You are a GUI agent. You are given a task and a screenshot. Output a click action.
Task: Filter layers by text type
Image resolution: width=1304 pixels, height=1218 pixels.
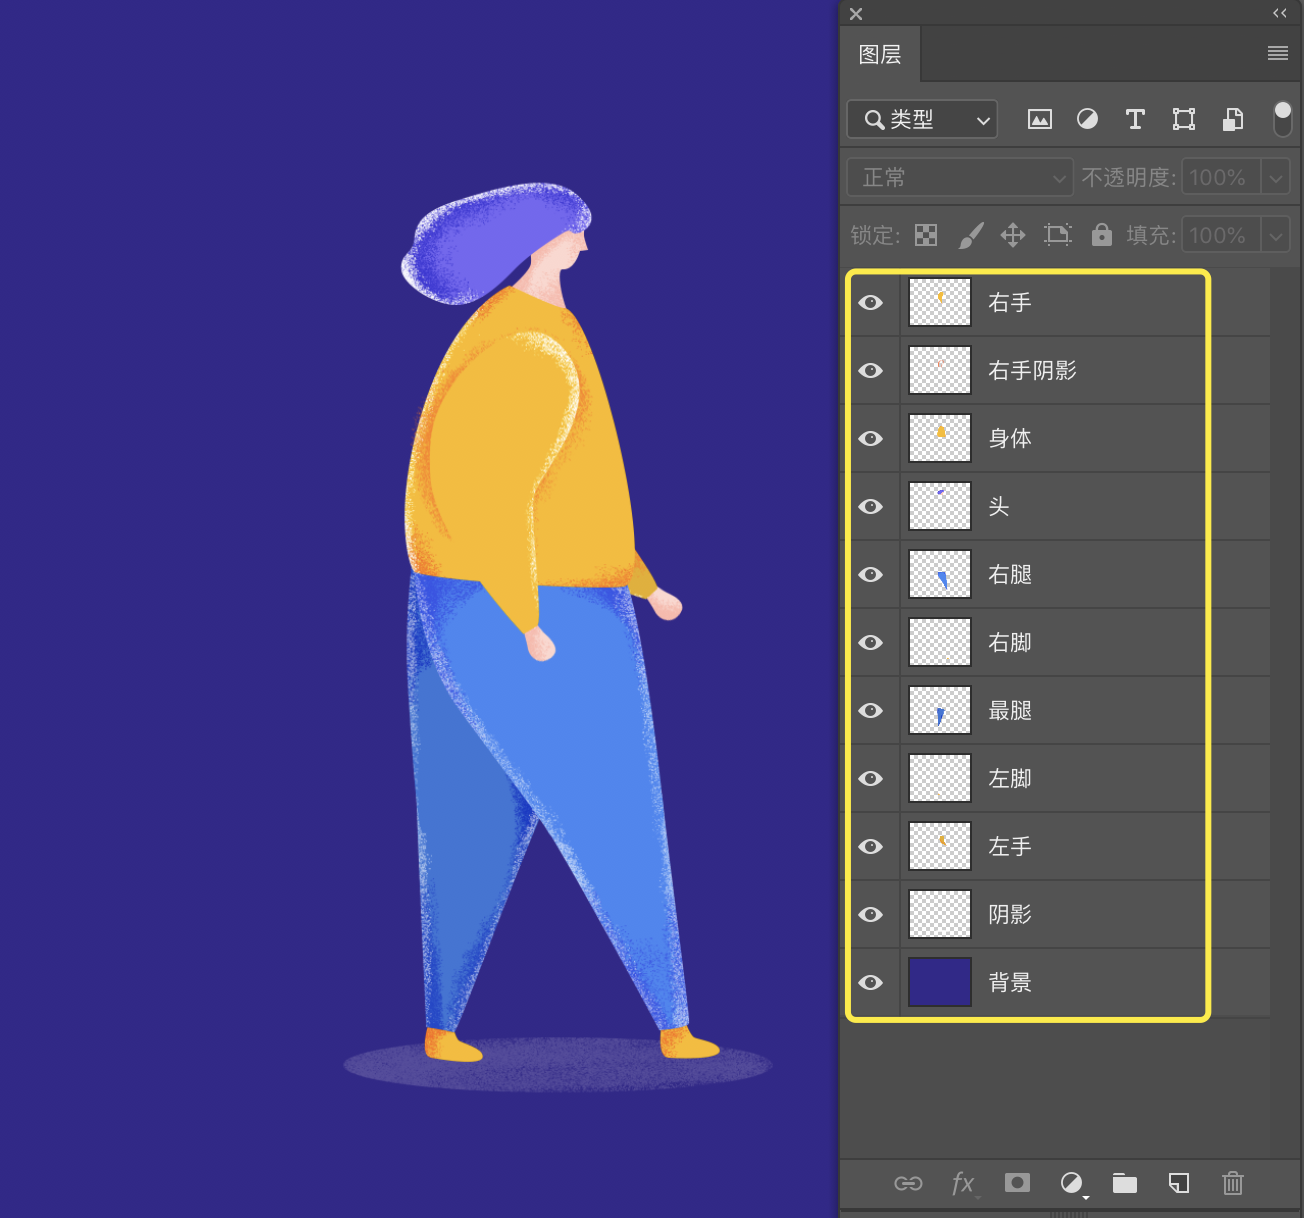[1135, 120]
